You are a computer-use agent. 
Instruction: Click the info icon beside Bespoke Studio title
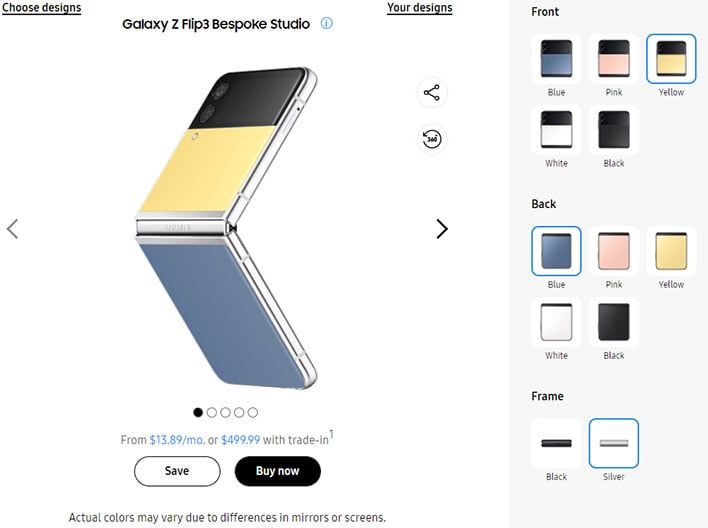pos(326,23)
